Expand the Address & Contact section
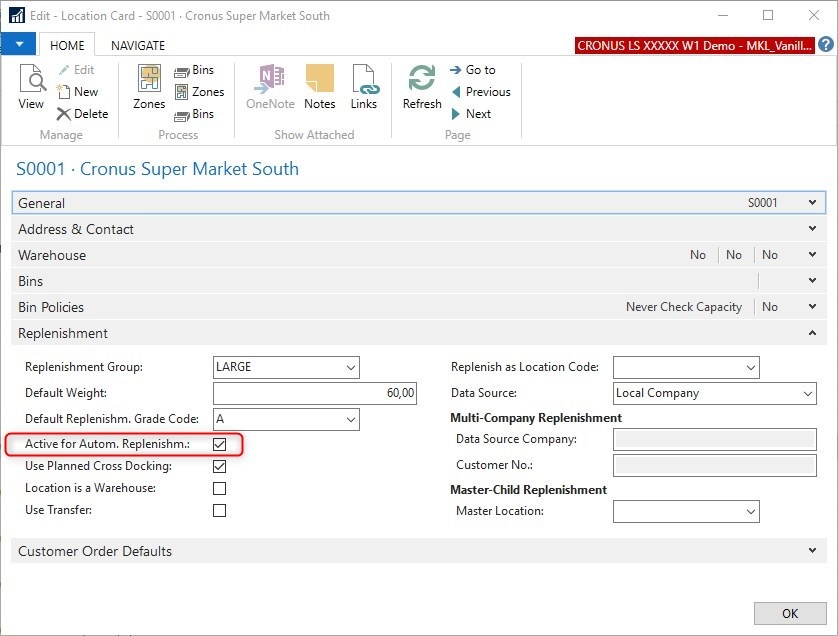838x636 pixels. (x=419, y=229)
